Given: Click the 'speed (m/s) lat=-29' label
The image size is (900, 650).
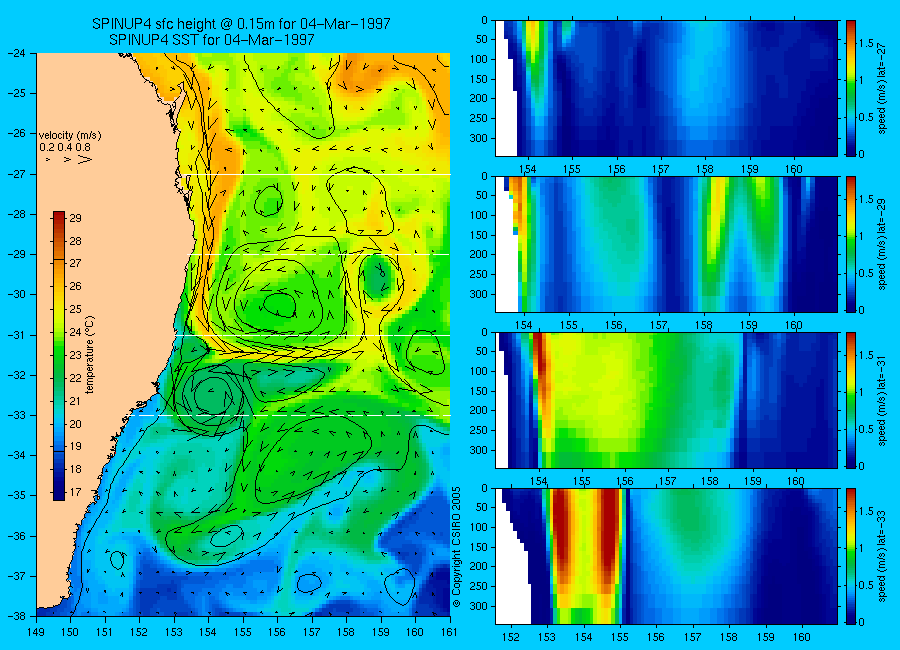Looking at the screenshot, I should click(x=883, y=244).
